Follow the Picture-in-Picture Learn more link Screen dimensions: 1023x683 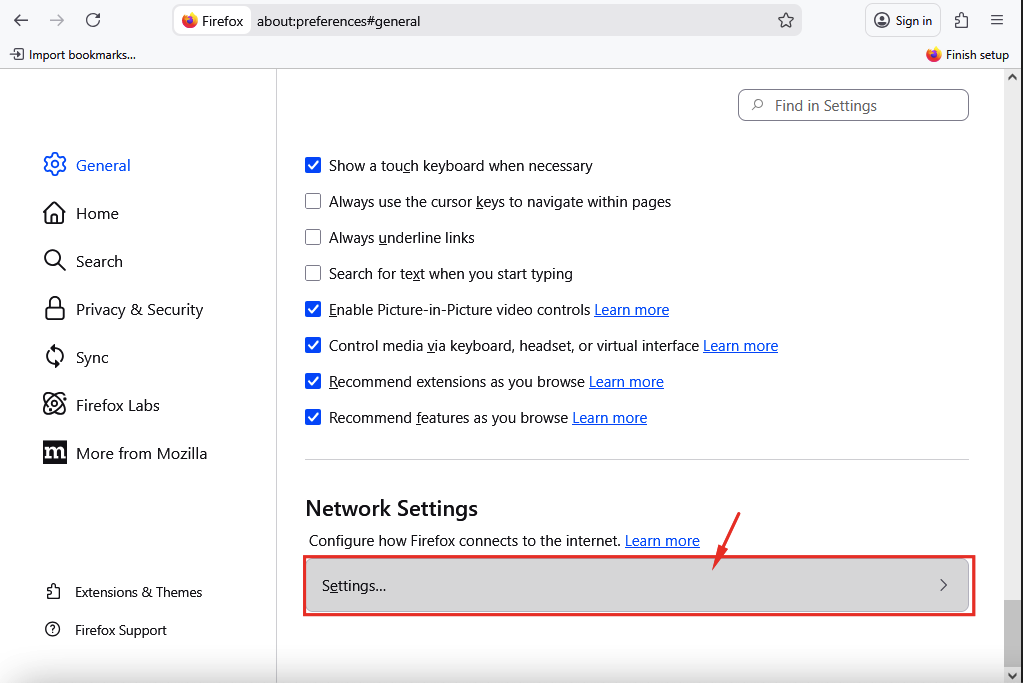click(x=631, y=309)
